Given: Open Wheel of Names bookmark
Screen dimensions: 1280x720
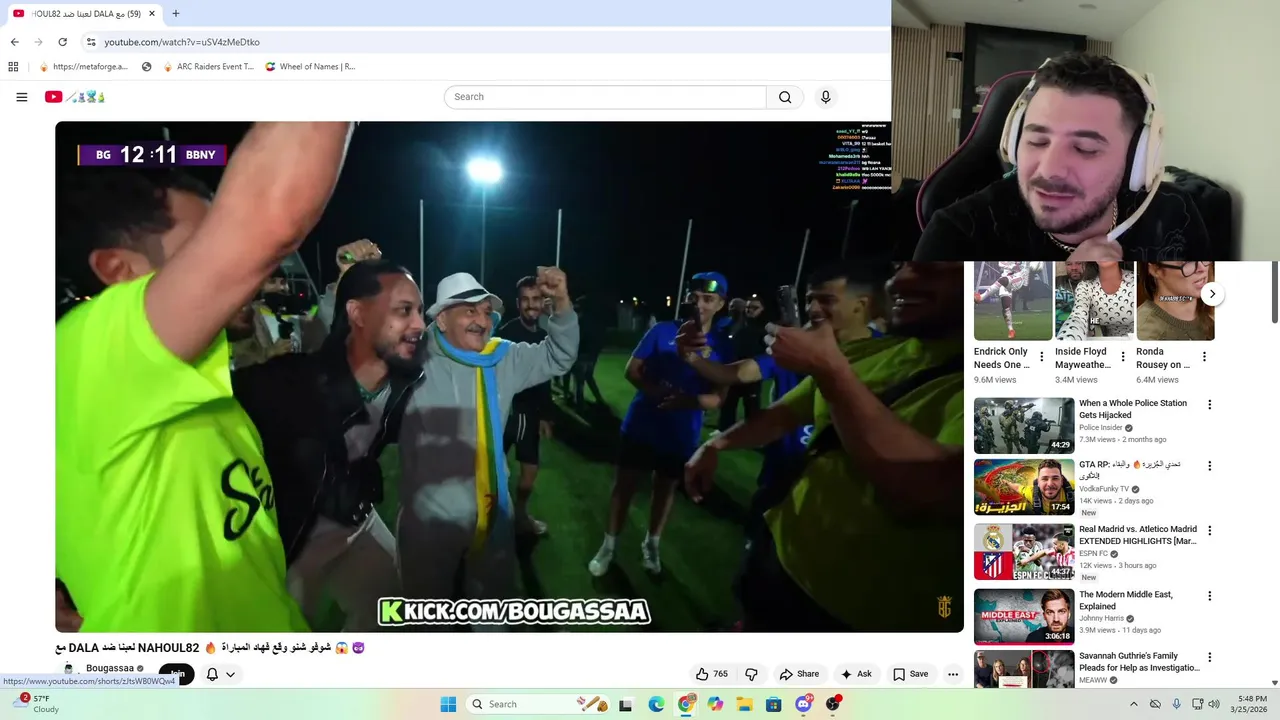Looking at the screenshot, I should click(x=310, y=67).
